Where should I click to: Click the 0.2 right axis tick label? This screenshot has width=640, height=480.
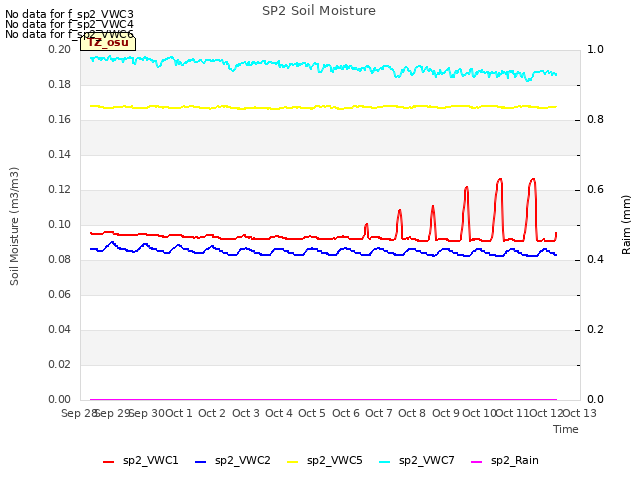pyautogui.click(x=595, y=329)
